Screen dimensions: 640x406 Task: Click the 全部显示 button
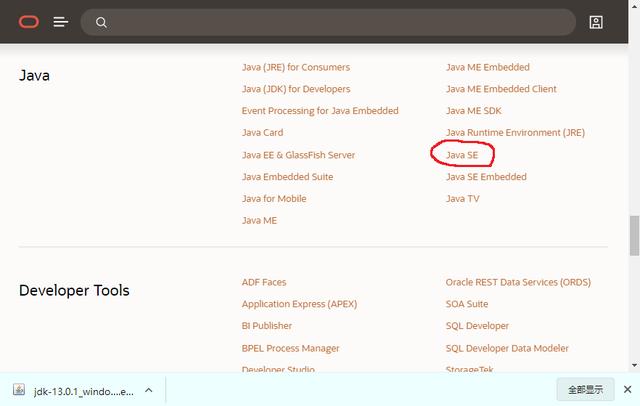pos(585,390)
